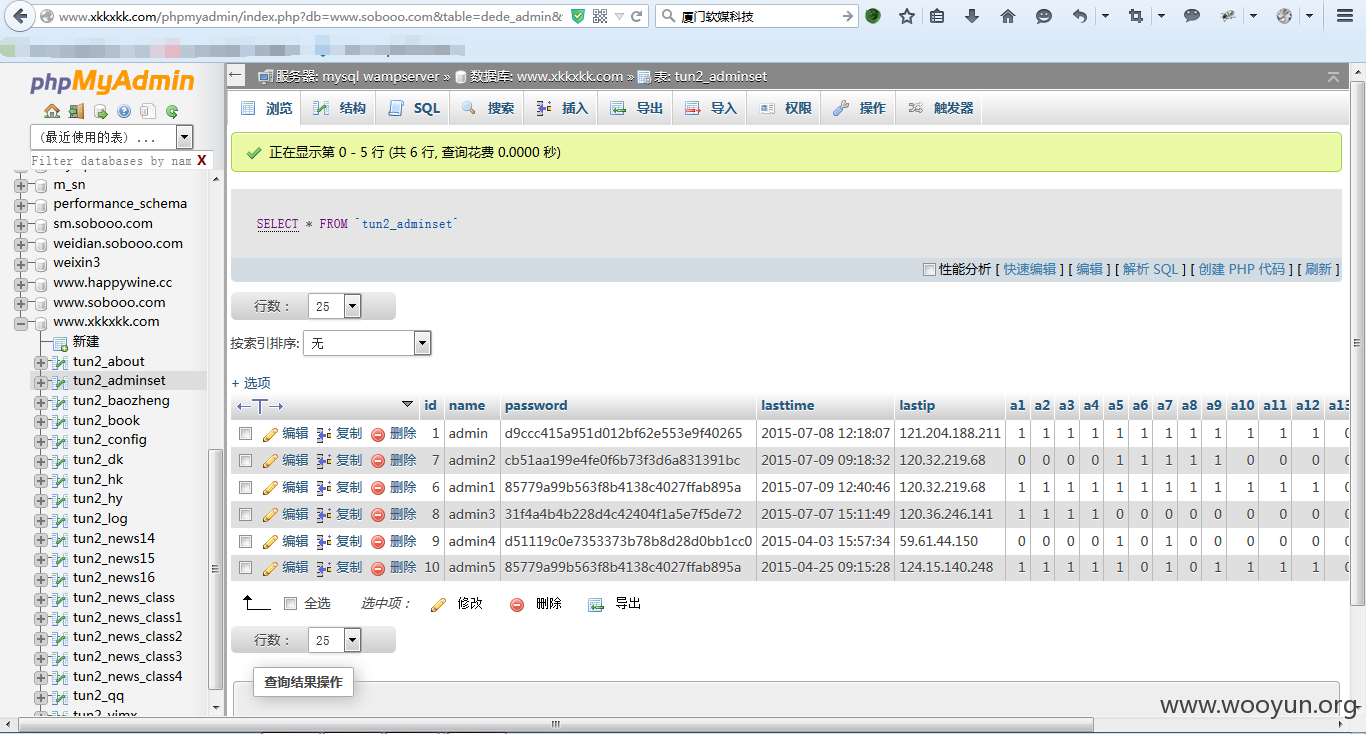This screenshot has width=1366, height=734.
Task: Click the phpMyAdmin logout door icon
Action: (x=76, y=111)
